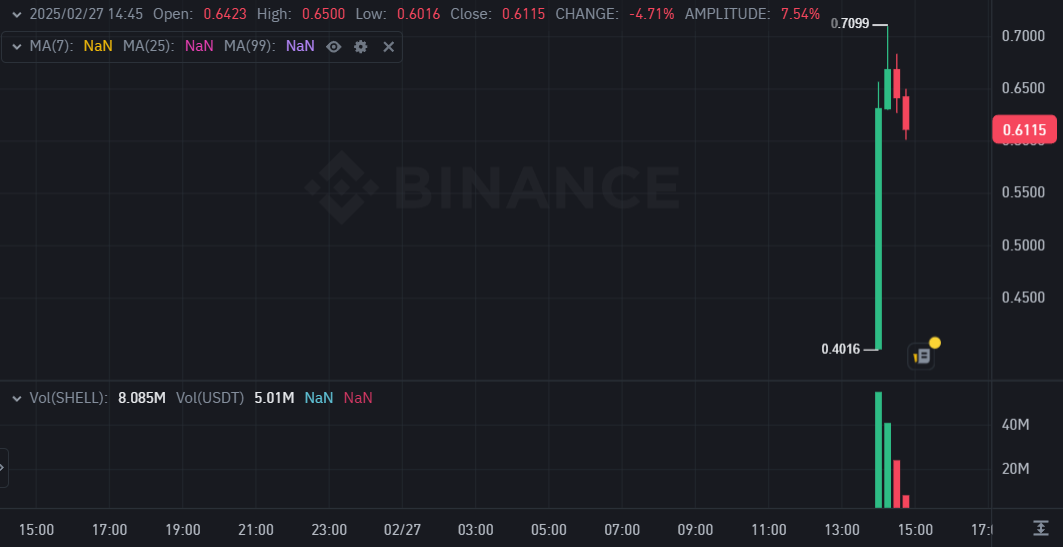Click the scroll-to-latest icon at bottom right
The image size is (1063, 547).
coord(1040,528)
